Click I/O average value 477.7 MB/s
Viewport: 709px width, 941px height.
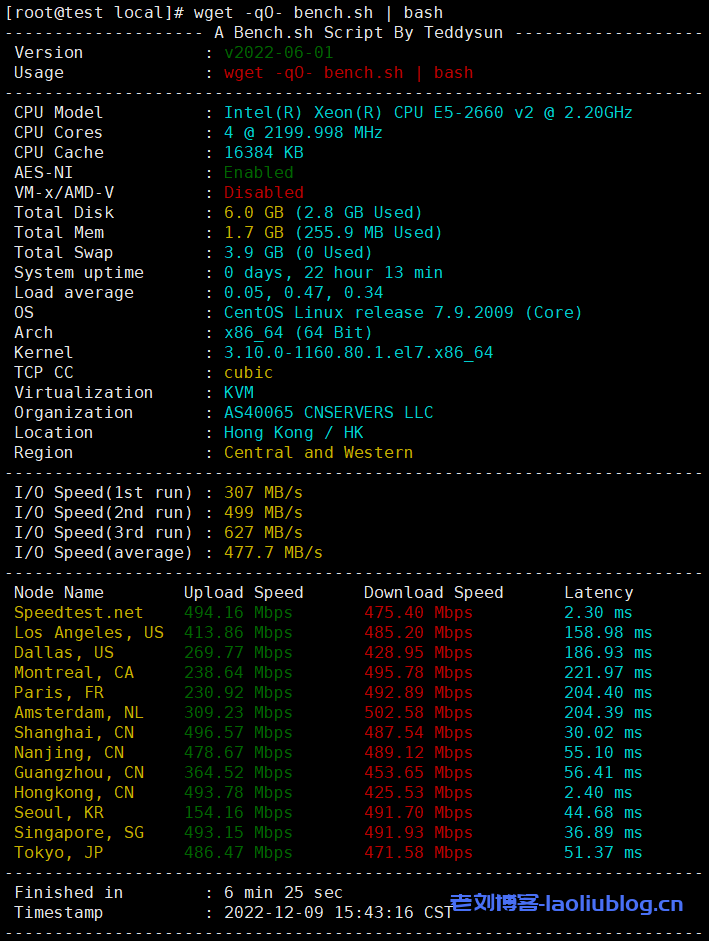point(273,553)
